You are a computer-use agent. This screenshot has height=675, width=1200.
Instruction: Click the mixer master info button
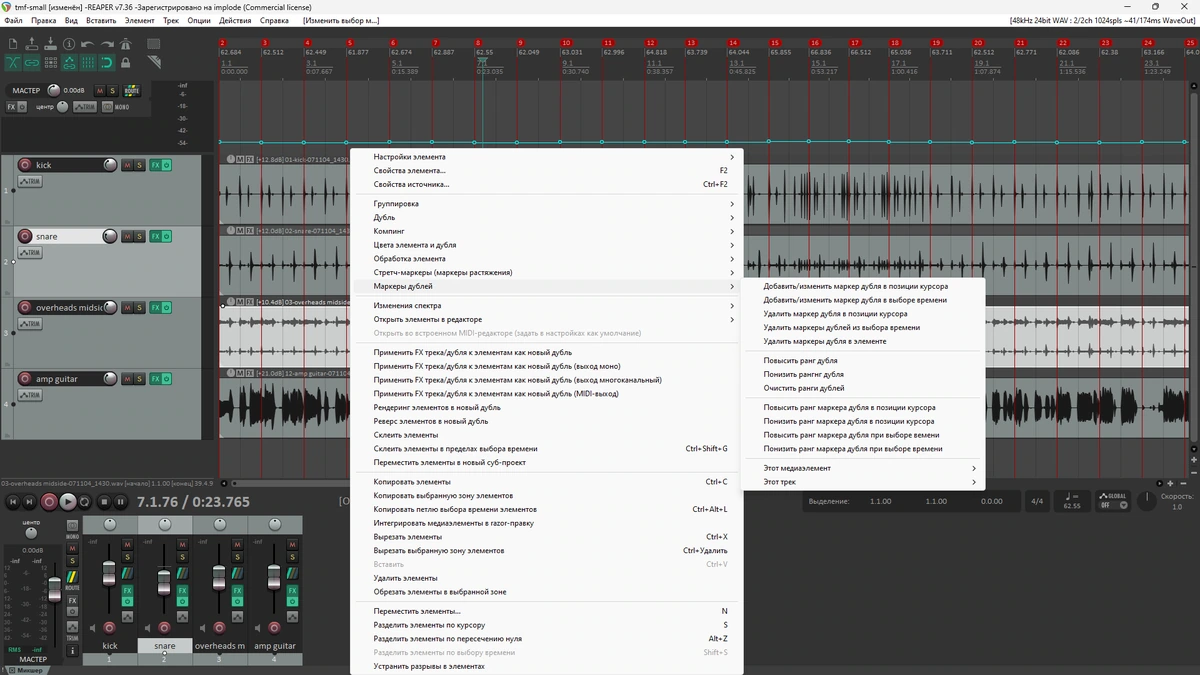pos(72,650)
